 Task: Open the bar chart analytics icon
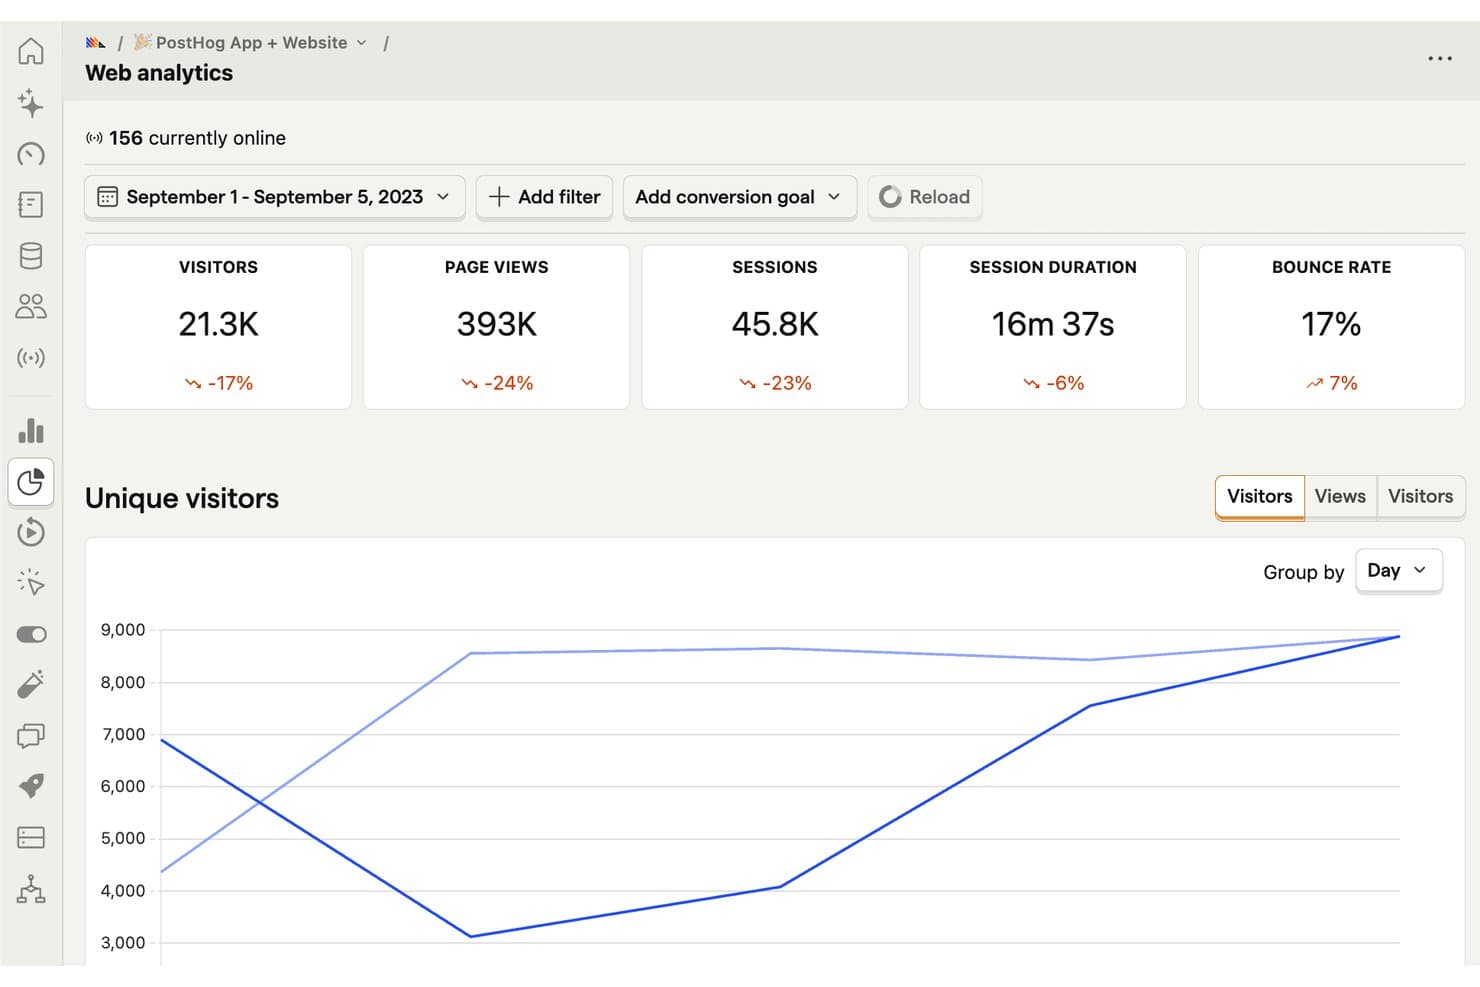point(31,431)
